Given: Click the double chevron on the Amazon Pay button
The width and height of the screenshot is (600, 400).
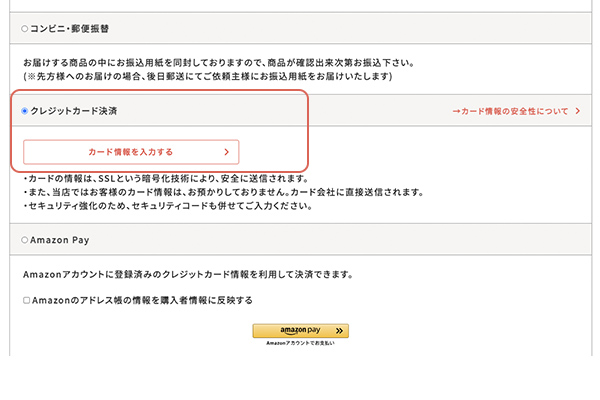Looking at the screenshot, I should pyautogui.click(x=338, y=331).
